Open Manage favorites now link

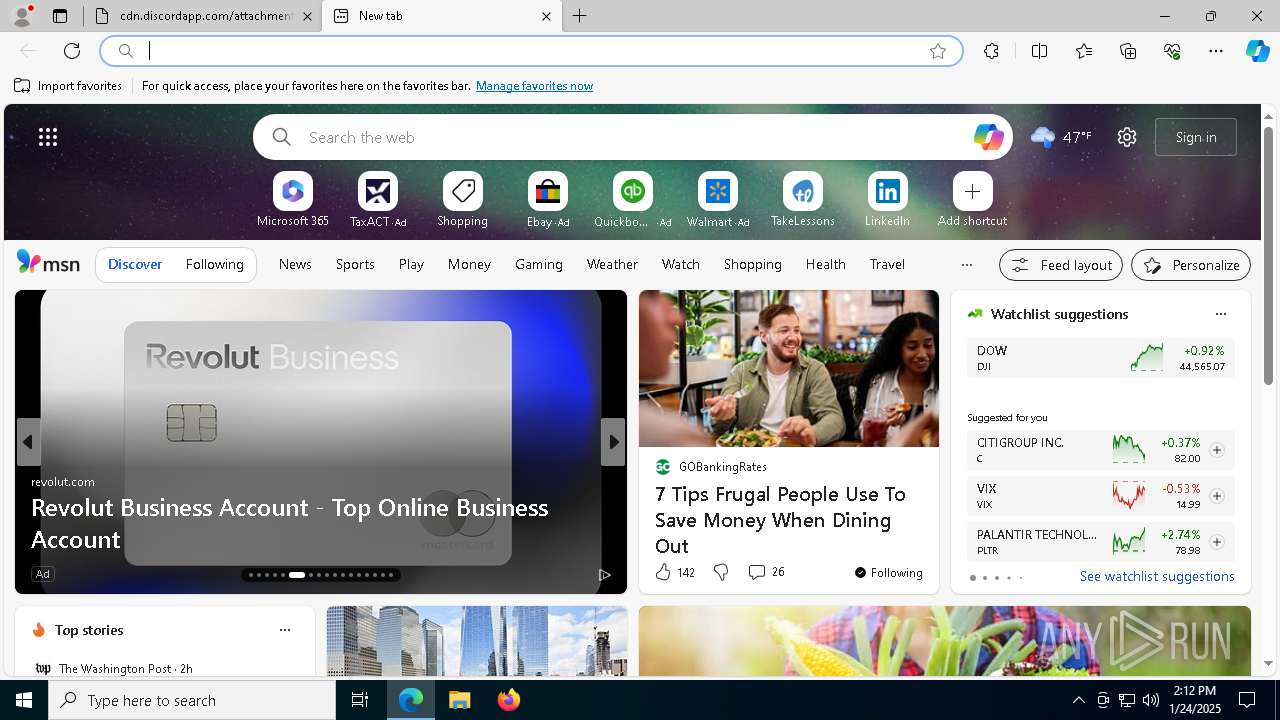coord(534,86)
